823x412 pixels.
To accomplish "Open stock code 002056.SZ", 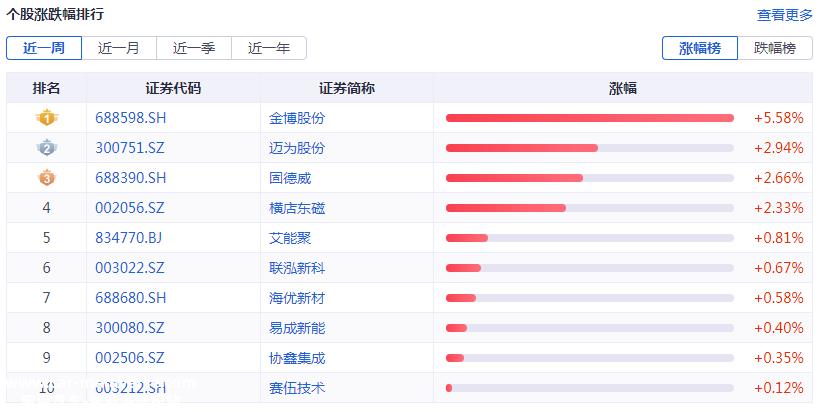I will (x=130, y=208).
